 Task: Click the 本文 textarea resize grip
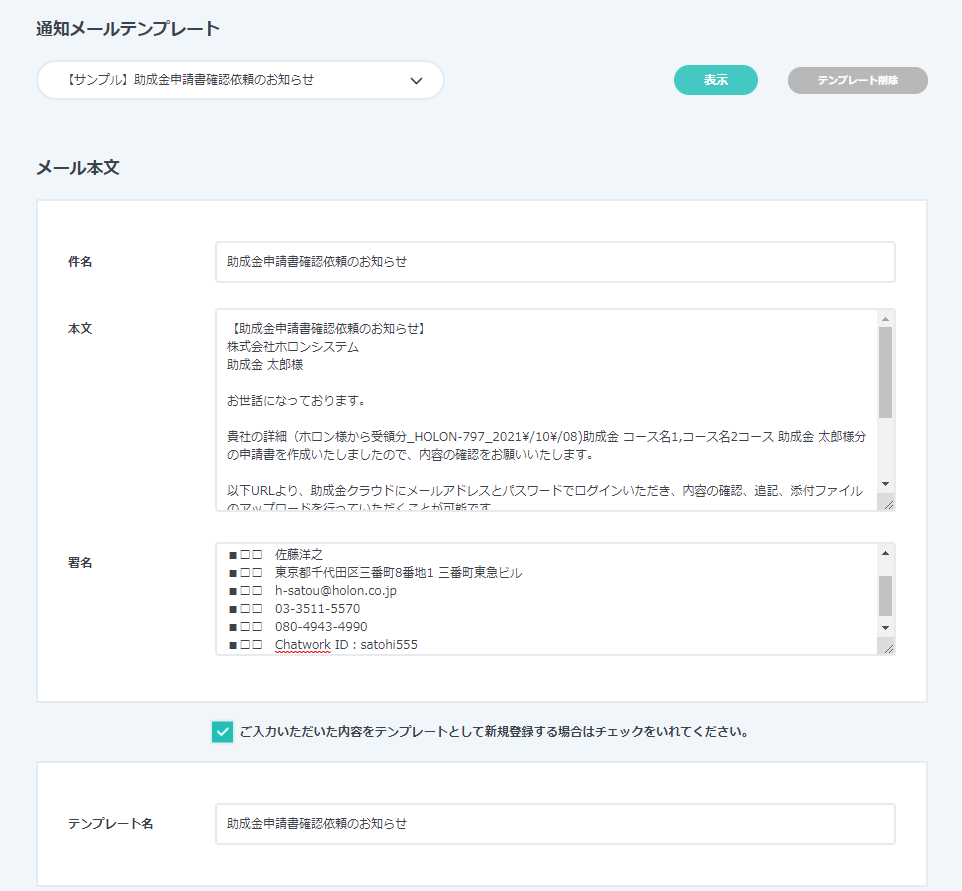(886, 503)
